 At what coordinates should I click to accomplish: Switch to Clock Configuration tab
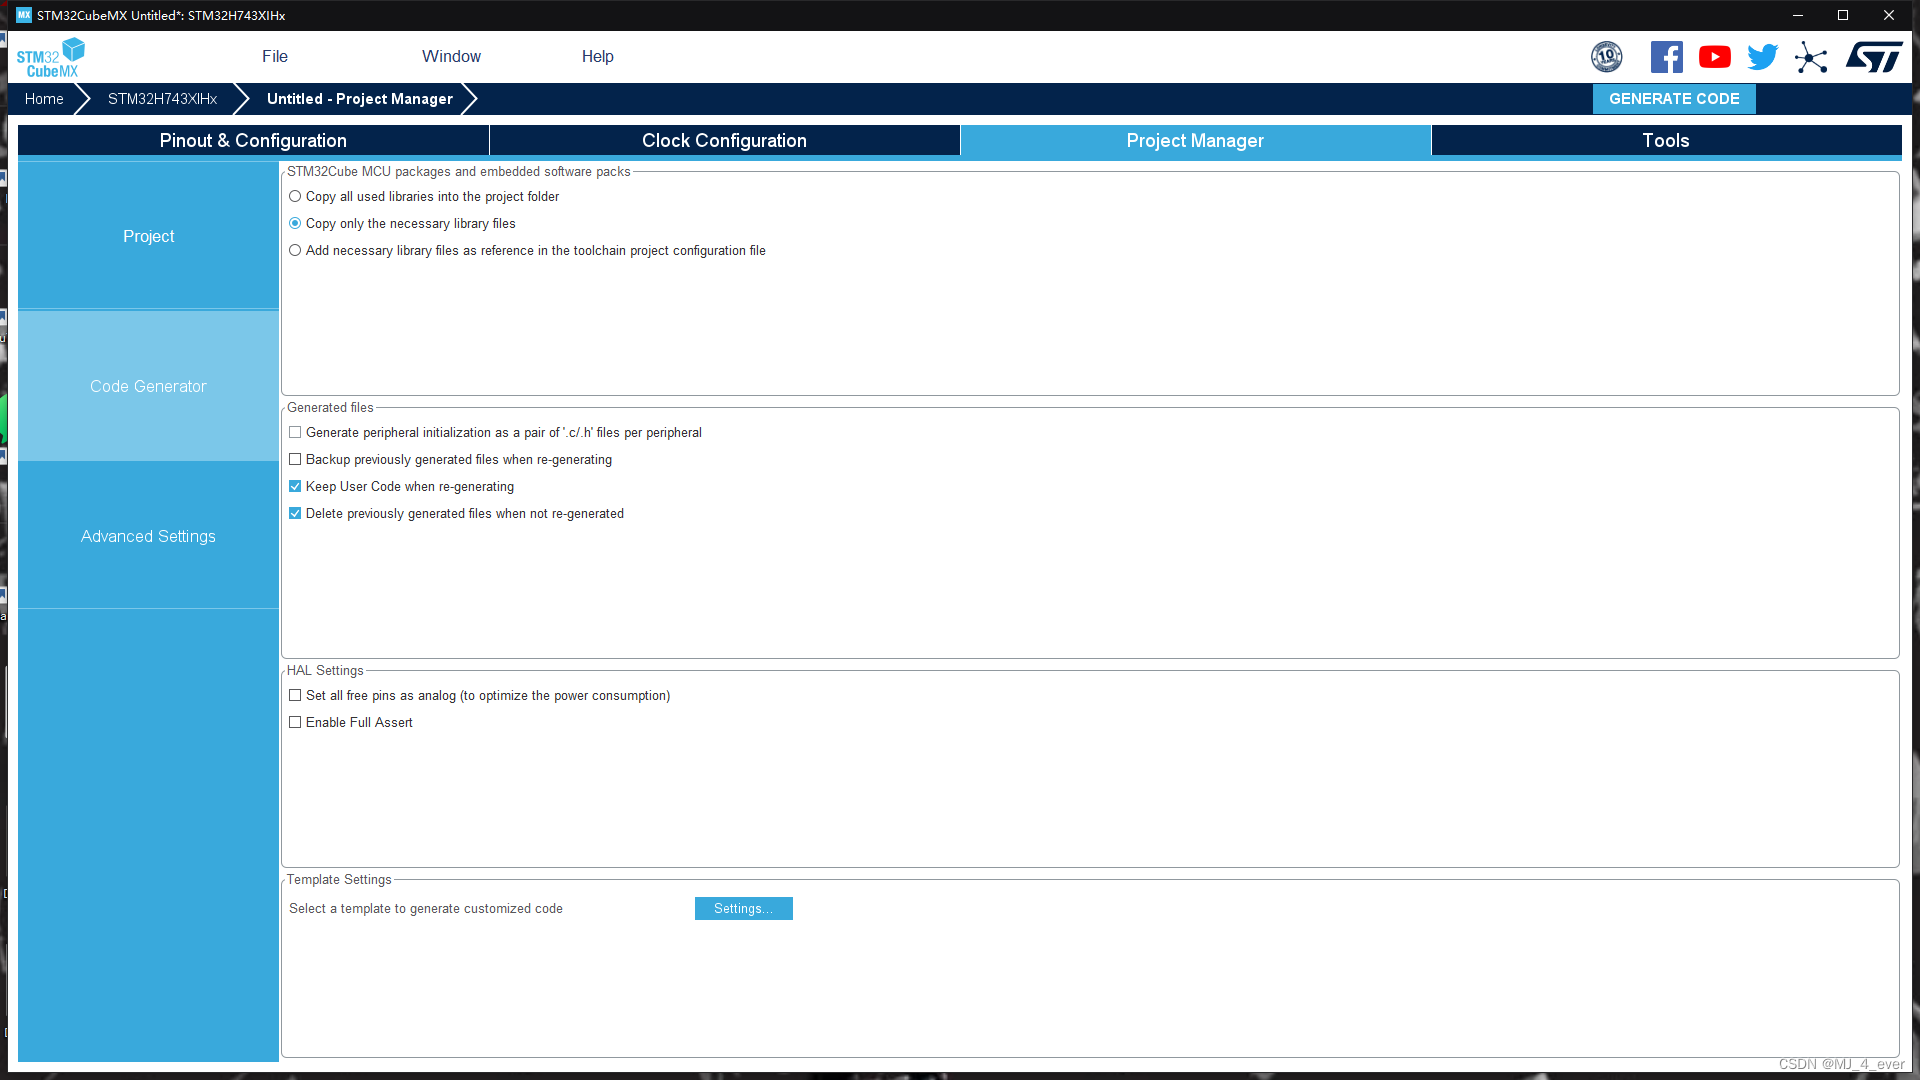pos(724,141)
